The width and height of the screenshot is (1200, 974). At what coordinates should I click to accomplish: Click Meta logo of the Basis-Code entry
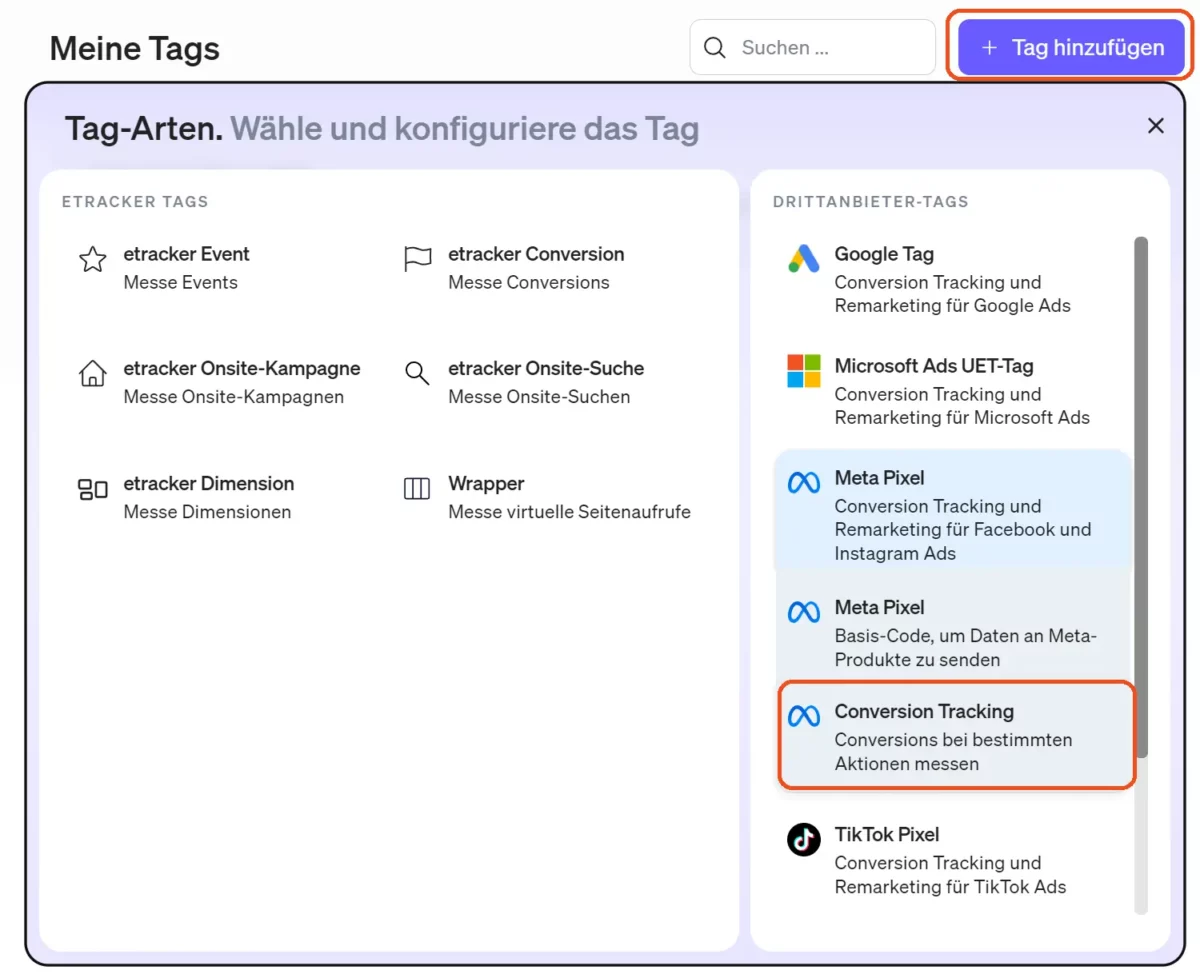point(804,612)
